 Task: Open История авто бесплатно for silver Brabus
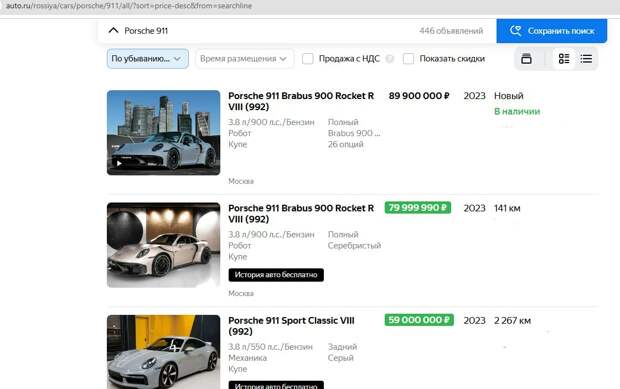[276, 275]
